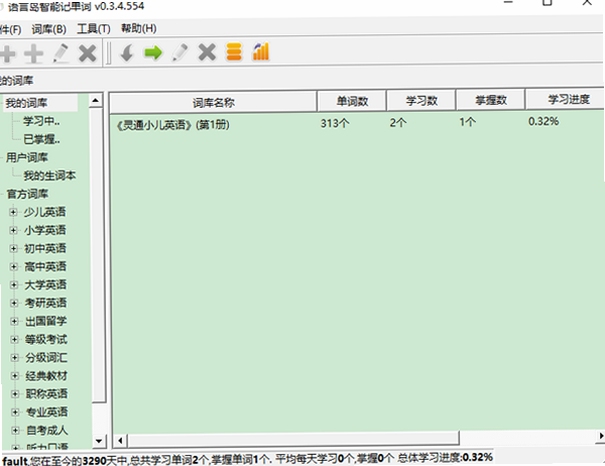Click the 313个 word count cell
Image resolution: width=605 pixels, height=466 pixels.
(x=335, y=123)
